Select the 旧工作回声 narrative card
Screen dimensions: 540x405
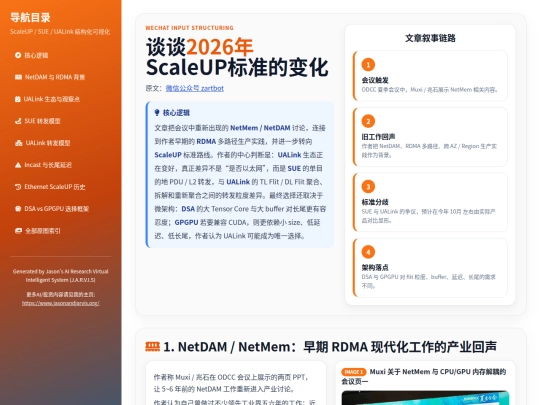[x=430, y=137]
